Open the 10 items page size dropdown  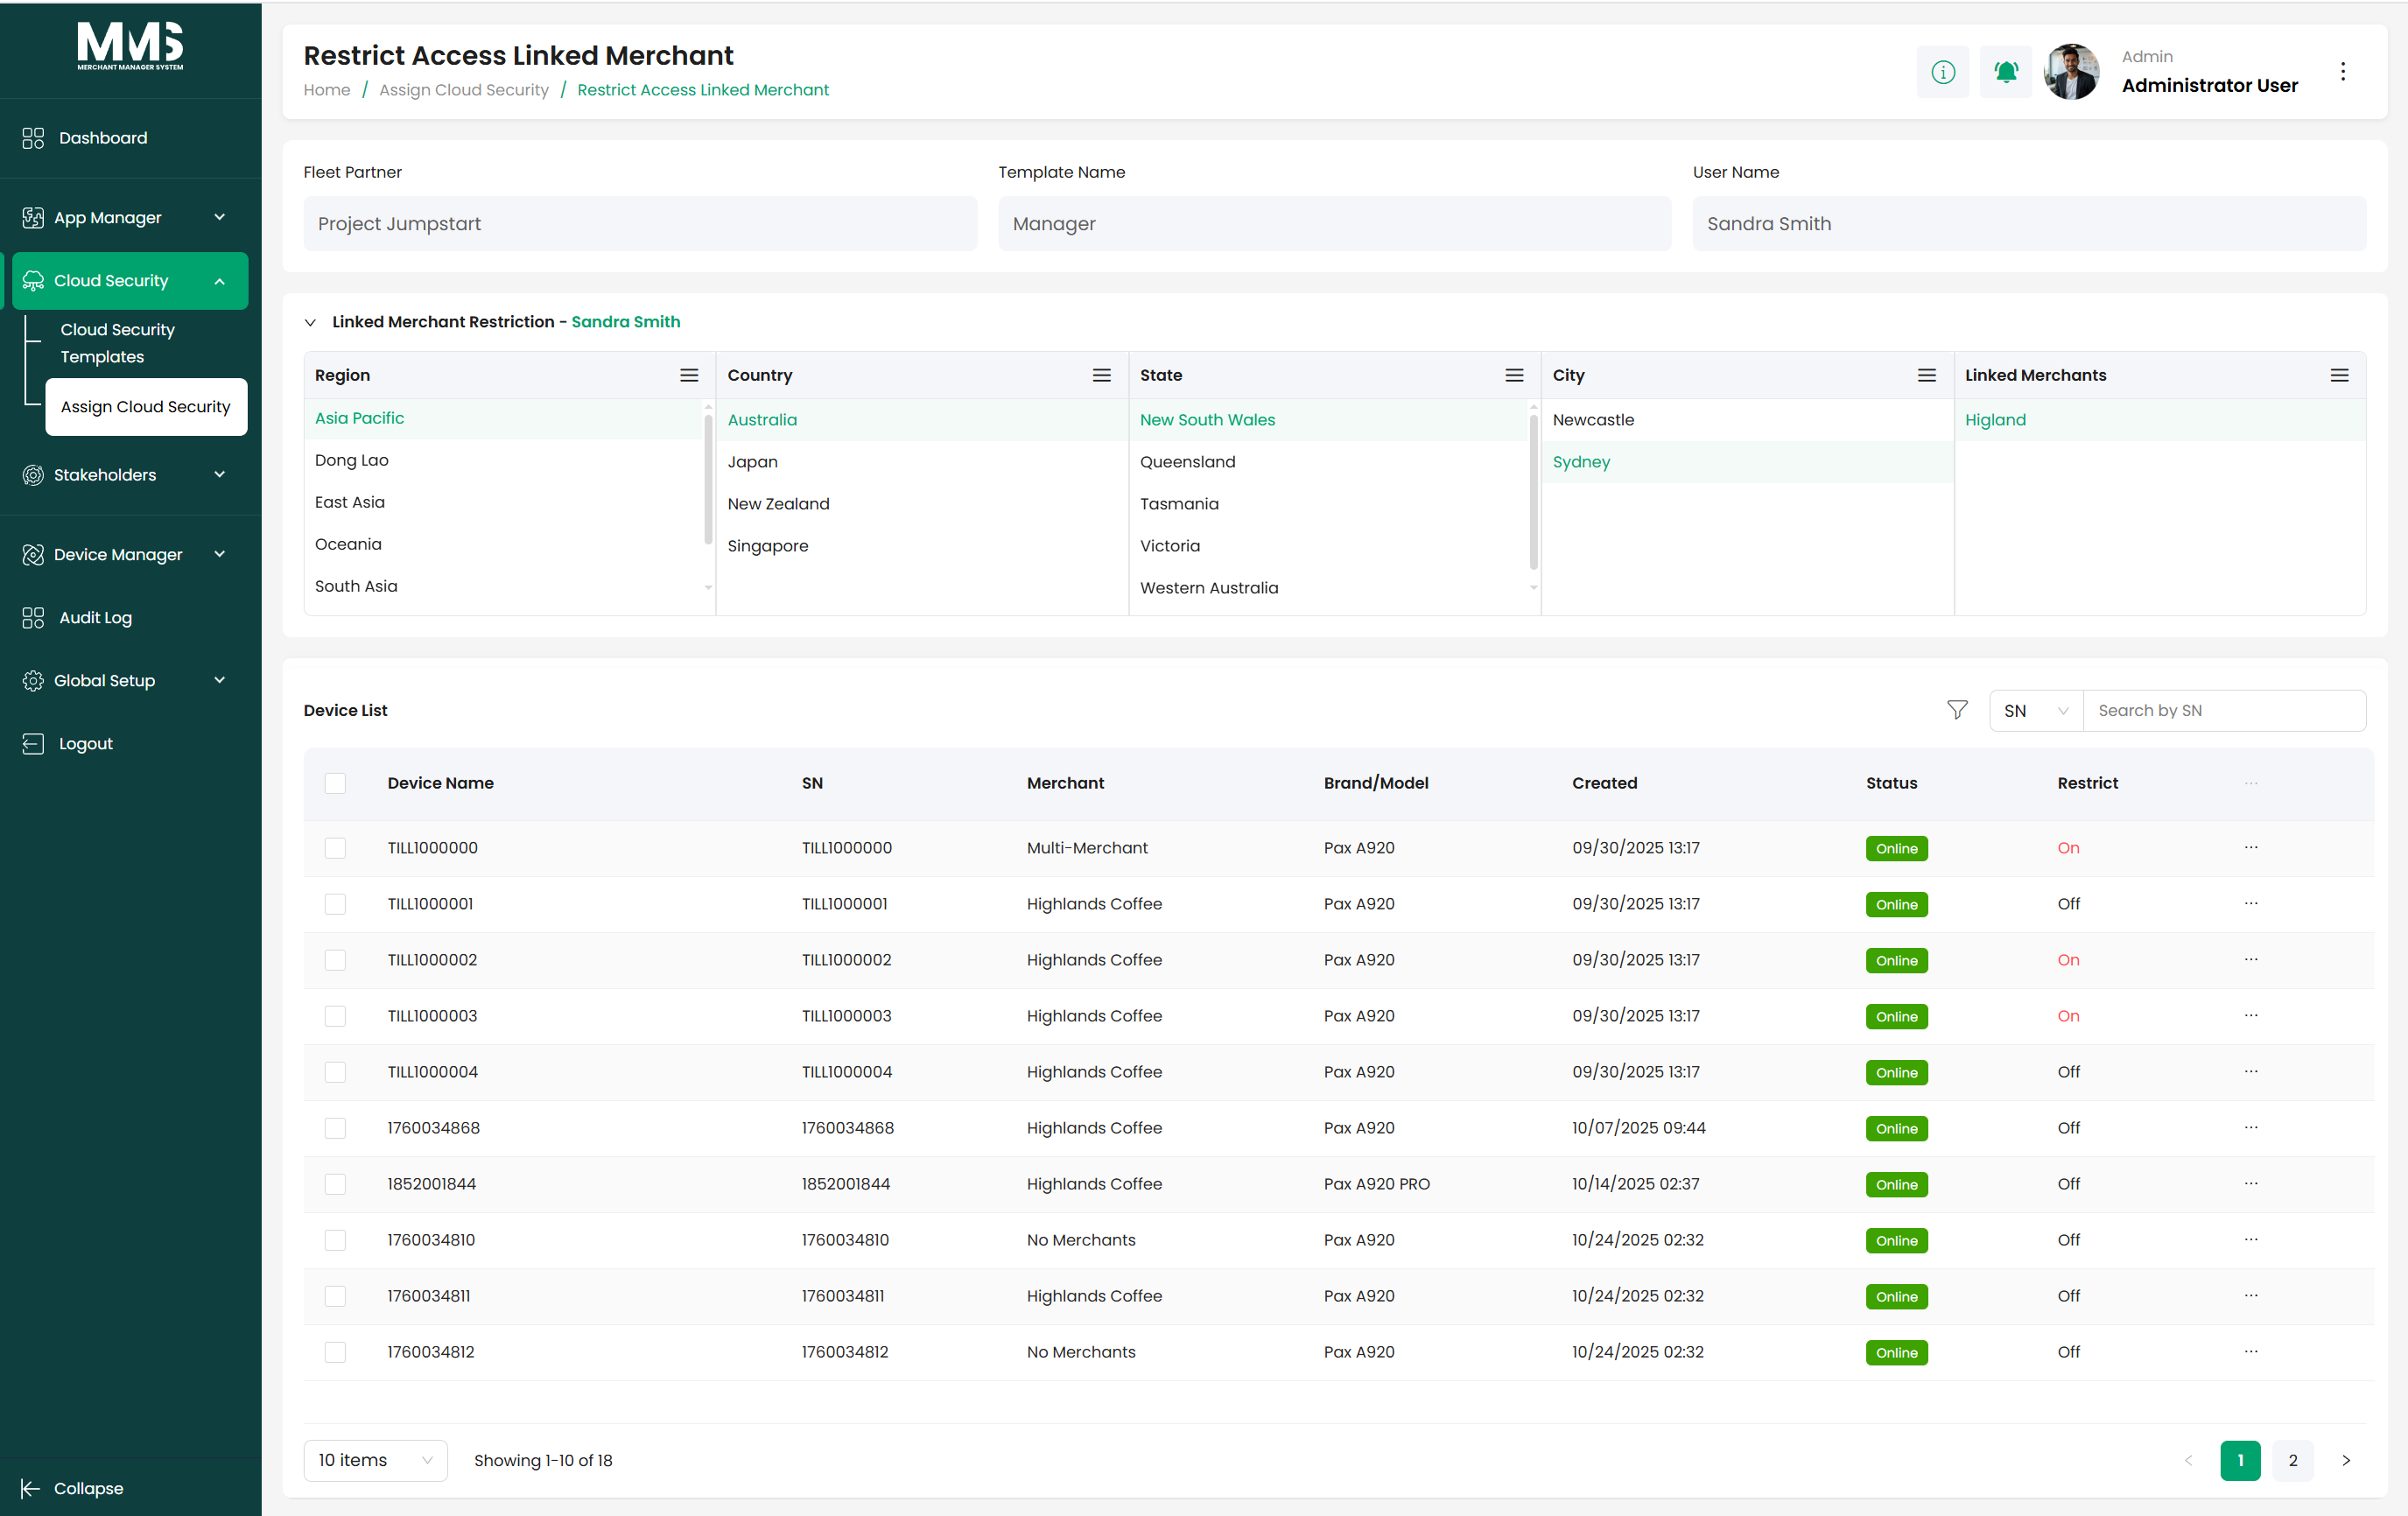375,1460
